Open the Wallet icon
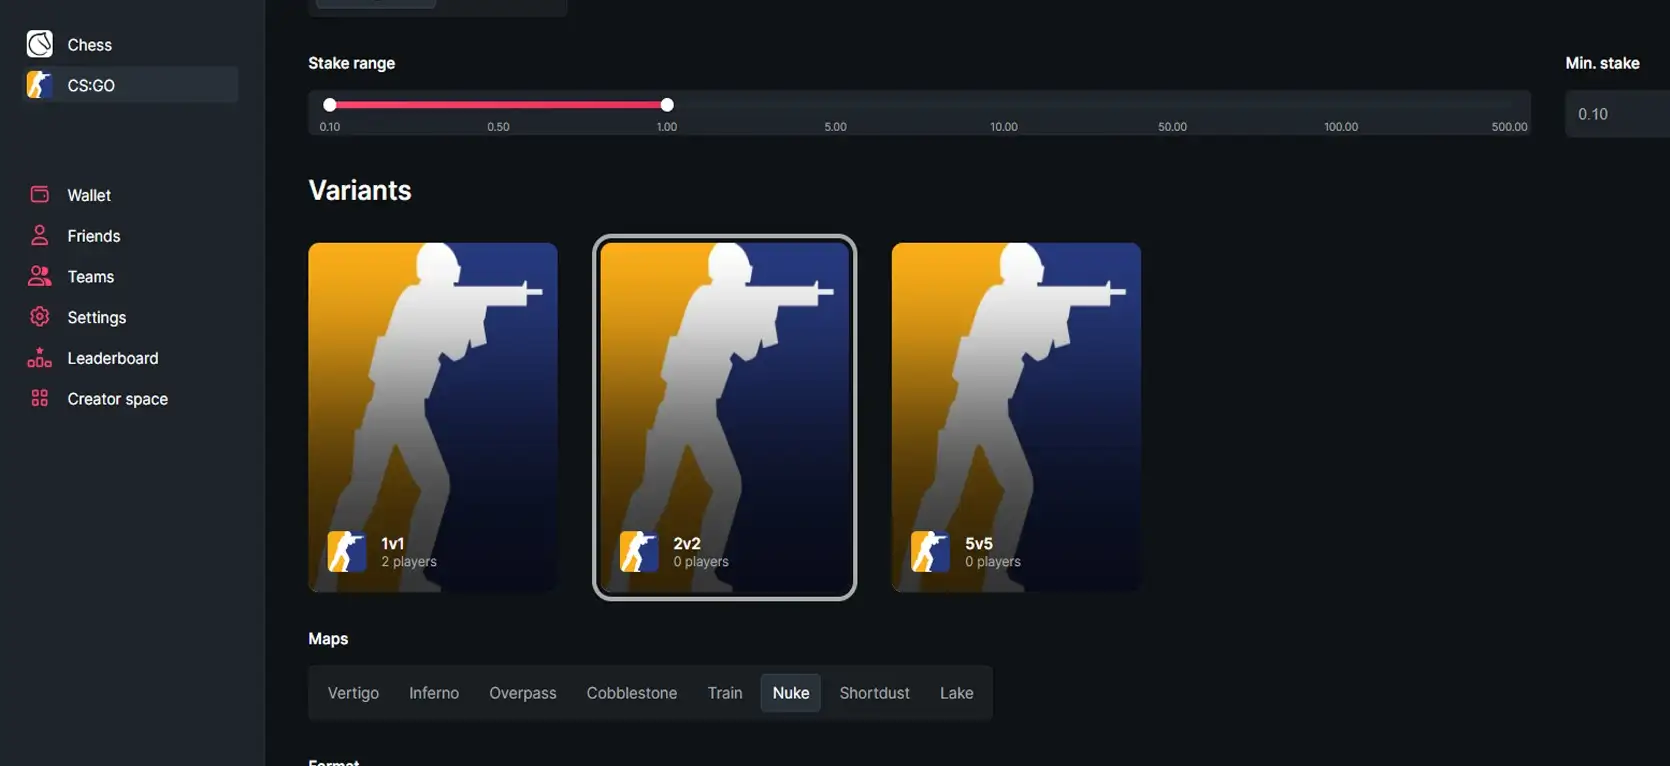Image resolution: width=1670 pixels, height=766 pixels. point(40,195)
